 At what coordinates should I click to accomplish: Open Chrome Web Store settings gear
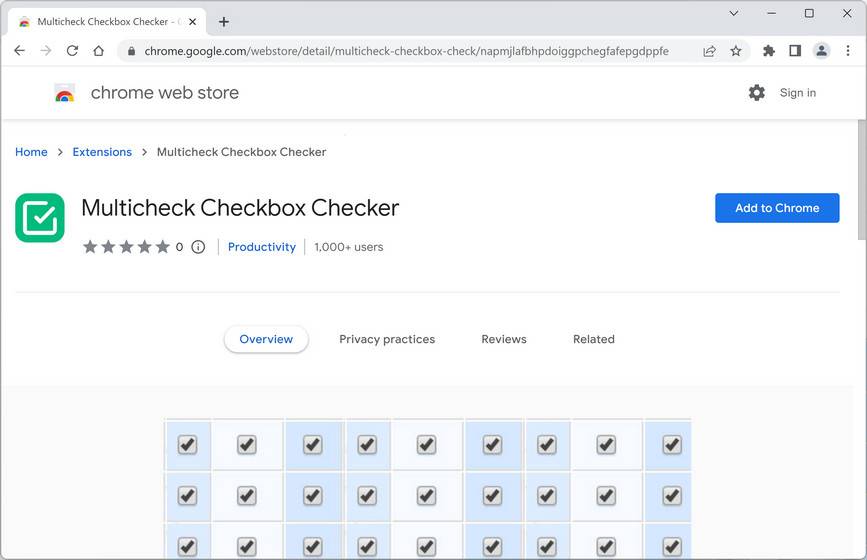click(756, 93)
